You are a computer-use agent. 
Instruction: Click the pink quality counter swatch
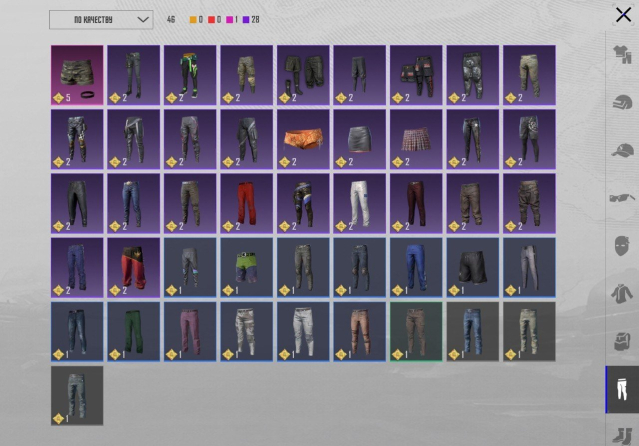[x=229, y=20]
